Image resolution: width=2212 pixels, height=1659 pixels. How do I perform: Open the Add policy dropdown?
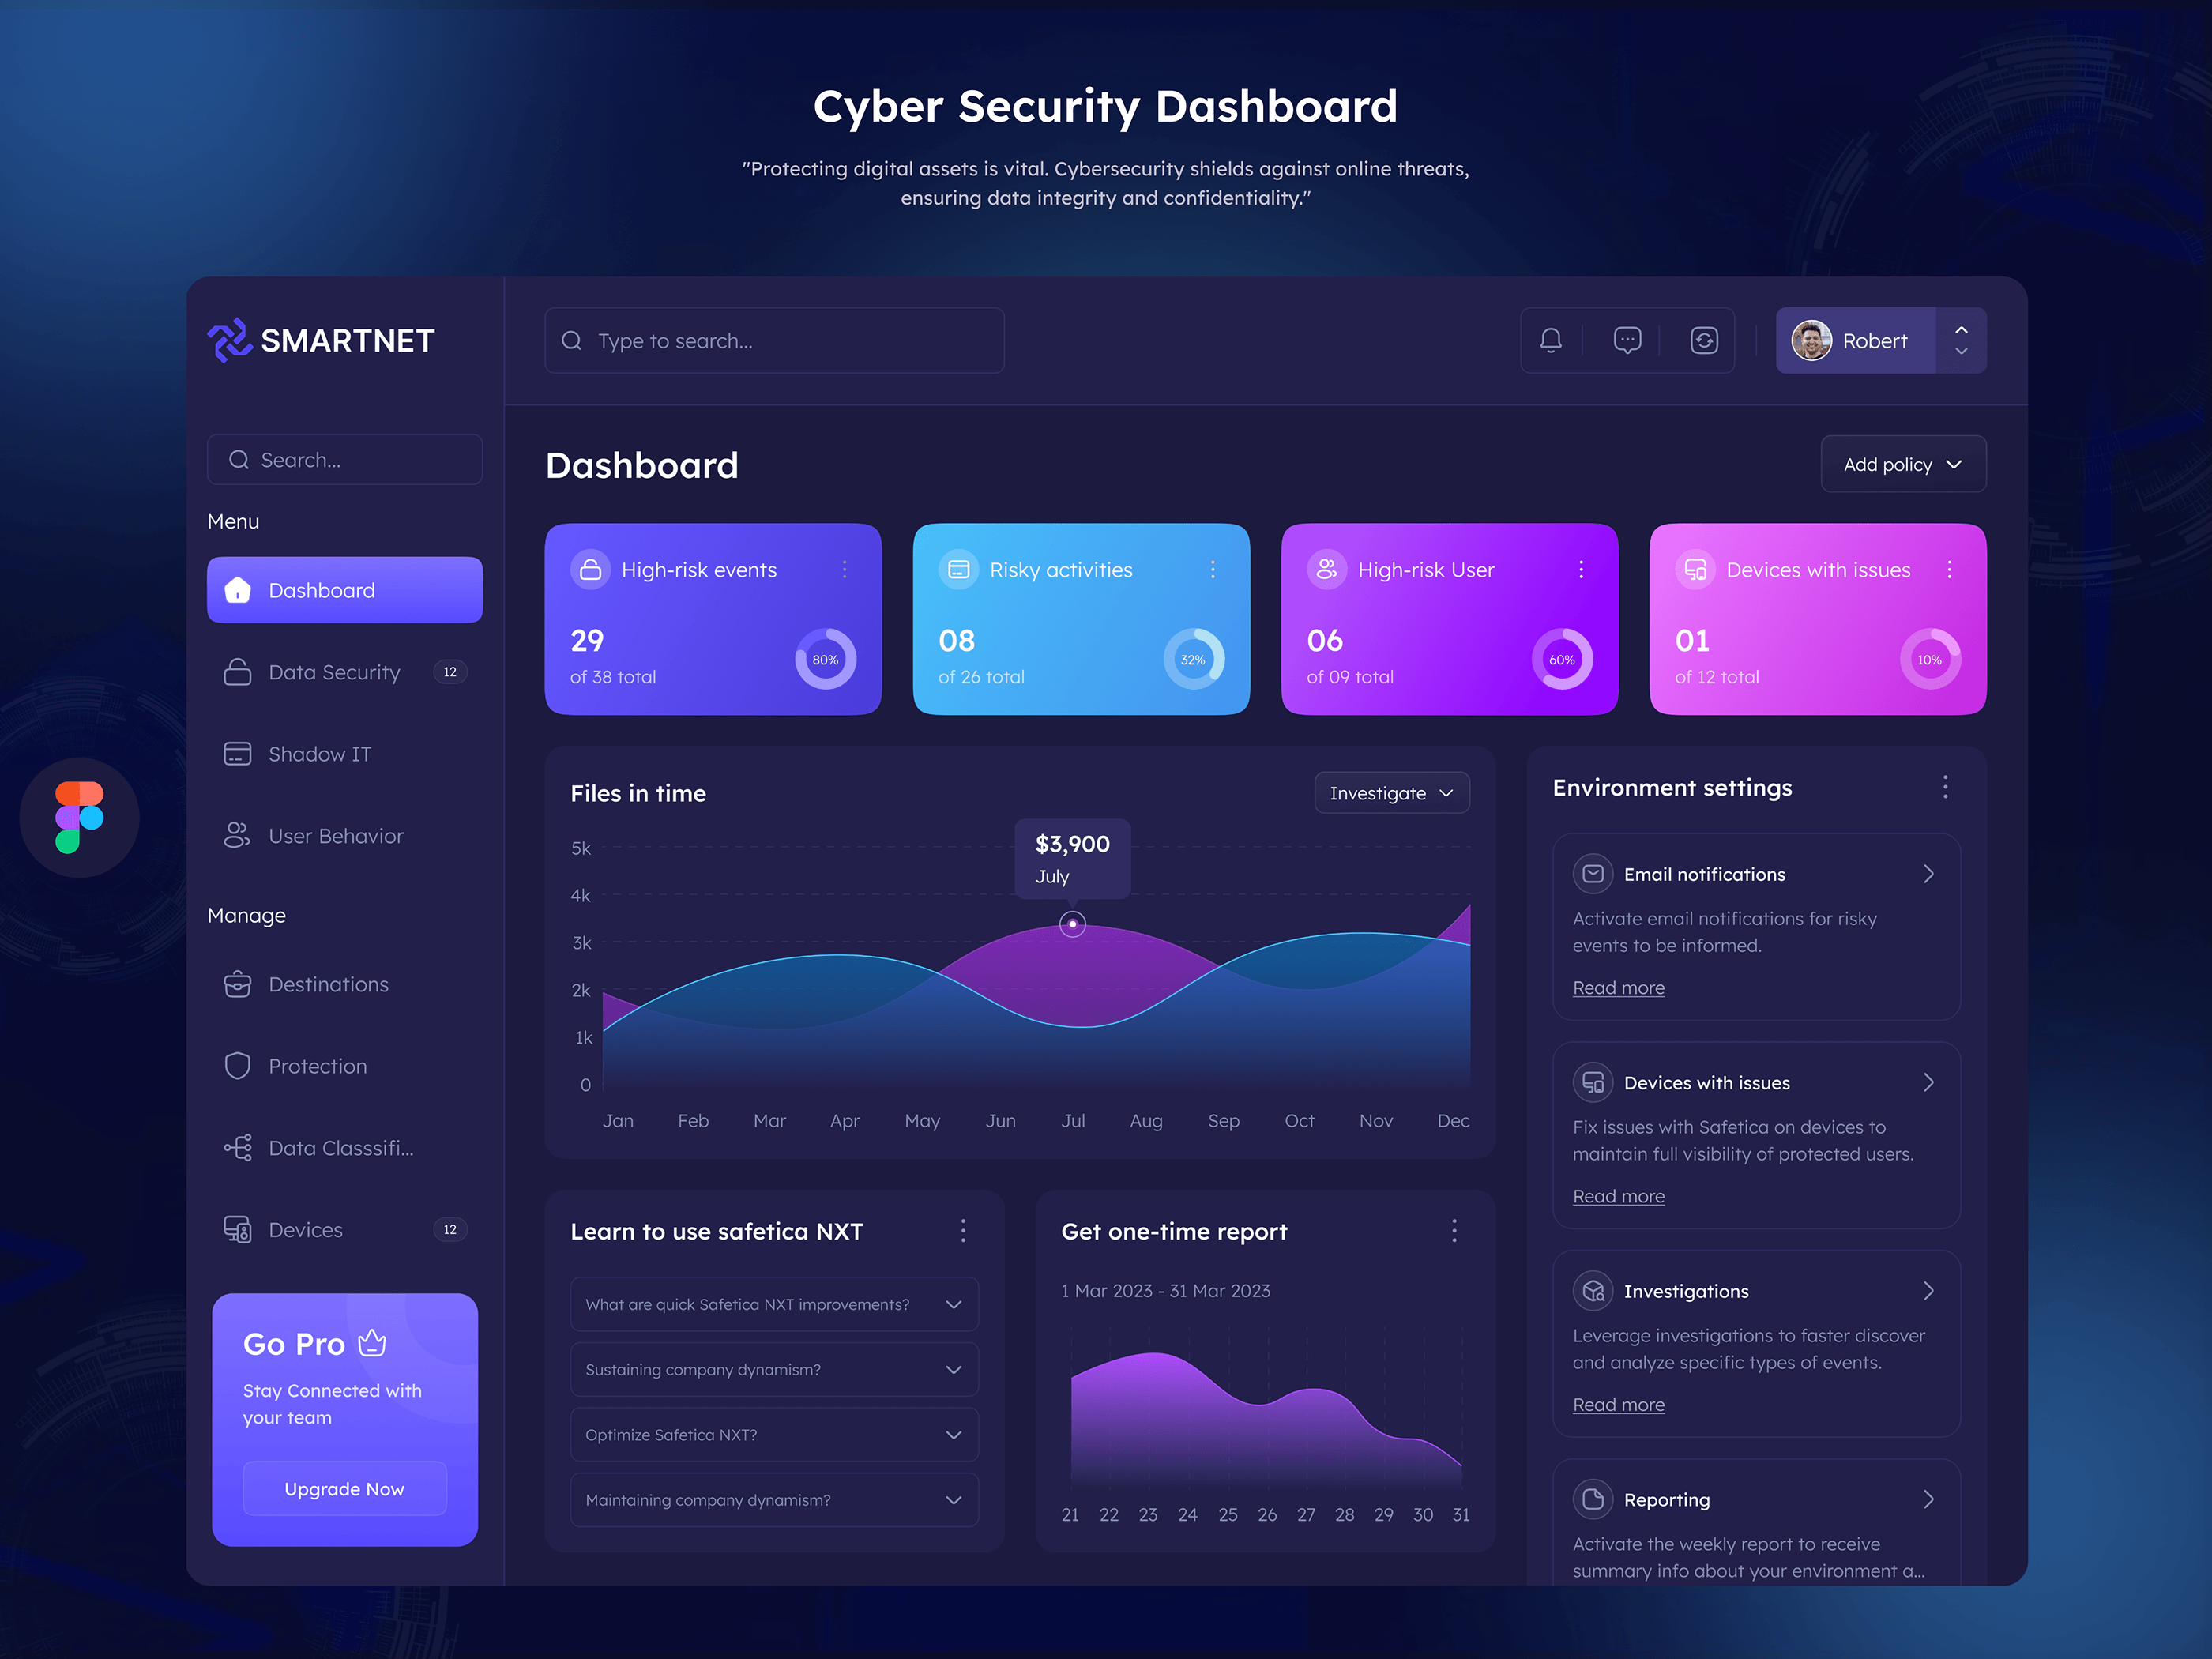tap(1903, 464)
